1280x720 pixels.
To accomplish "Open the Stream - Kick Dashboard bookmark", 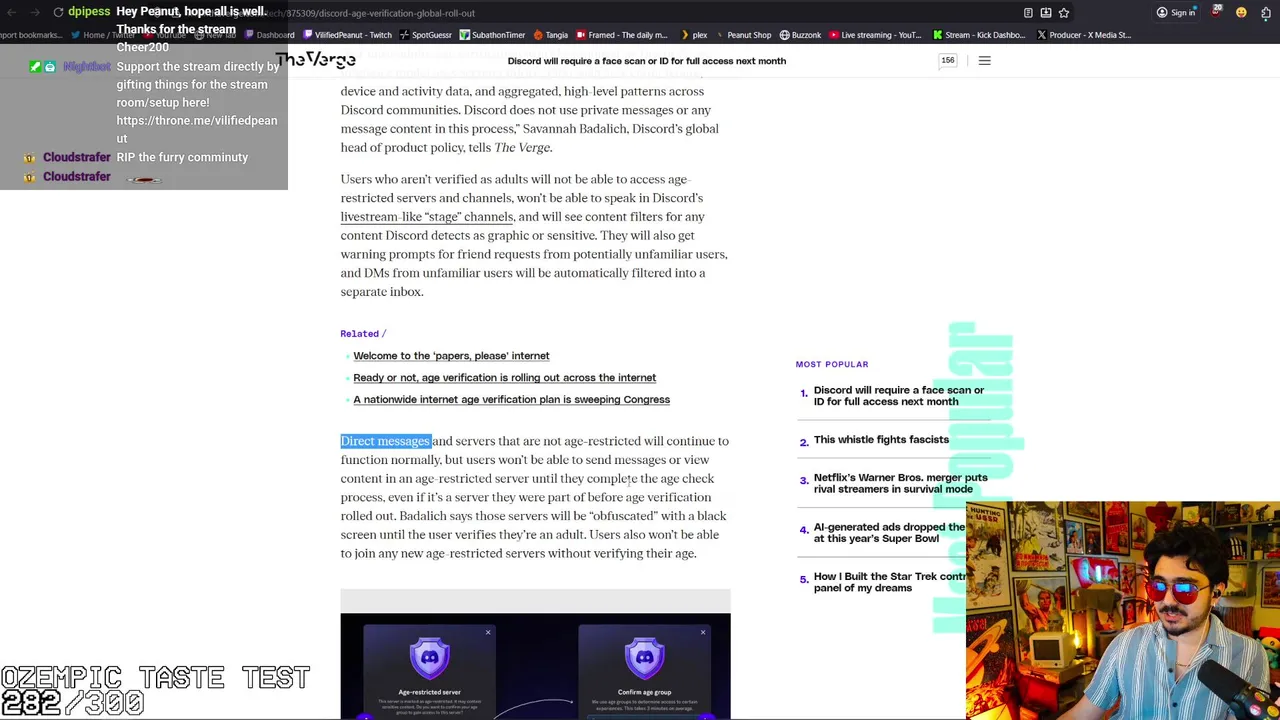I will (x=979, y=35).
